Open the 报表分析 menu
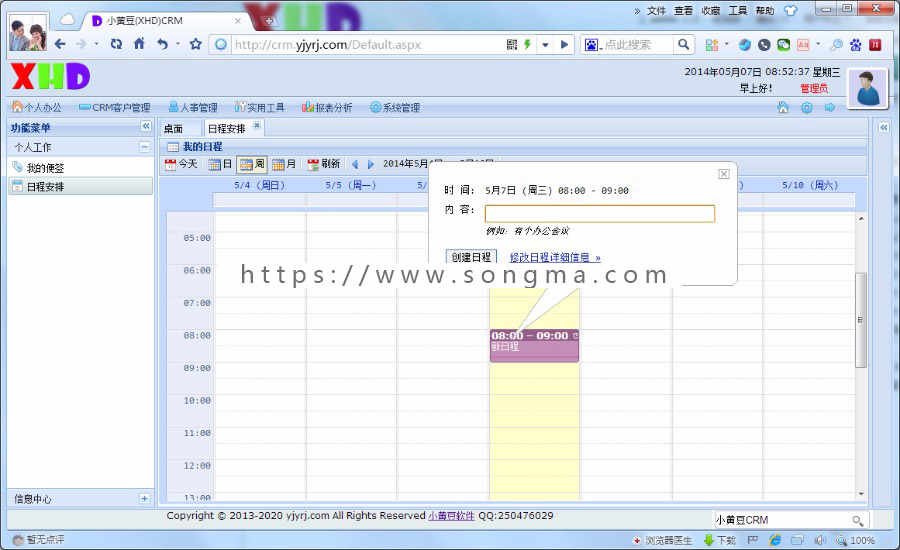900x550 pixels. [327, 107]
